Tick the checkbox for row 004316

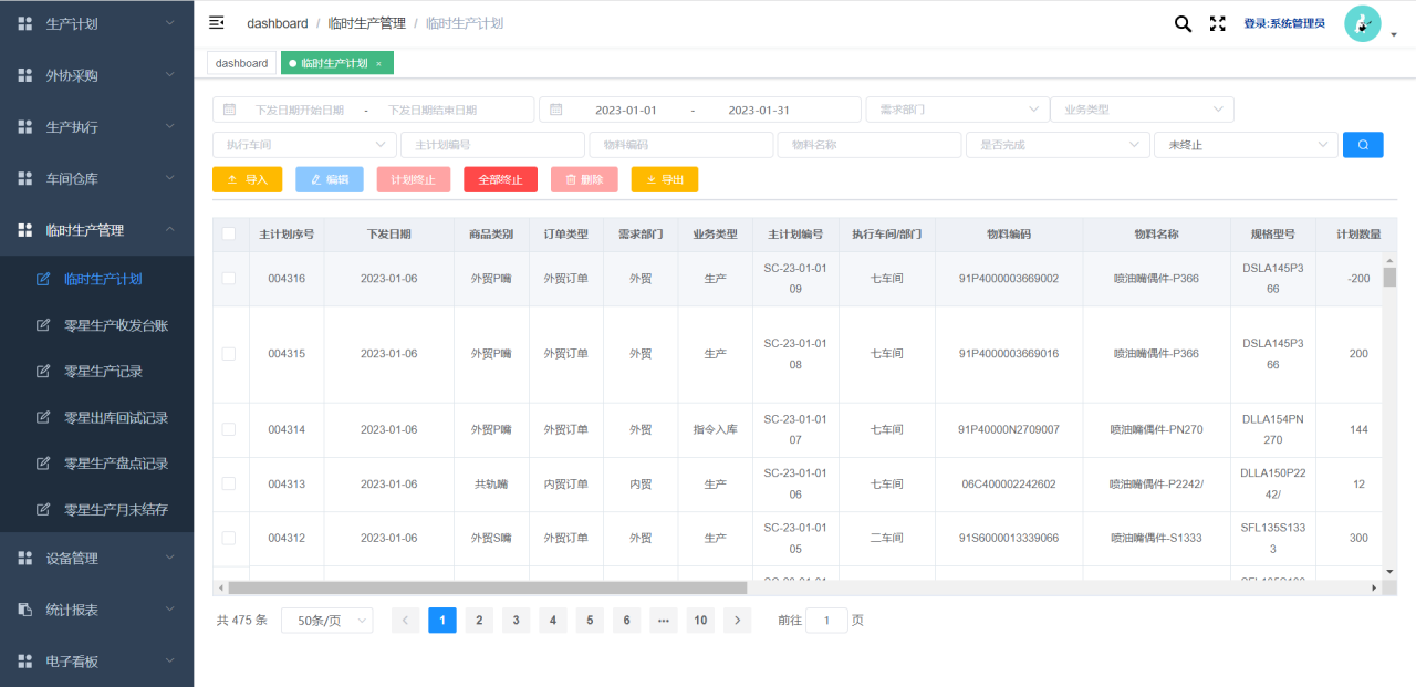click(229, 278)
